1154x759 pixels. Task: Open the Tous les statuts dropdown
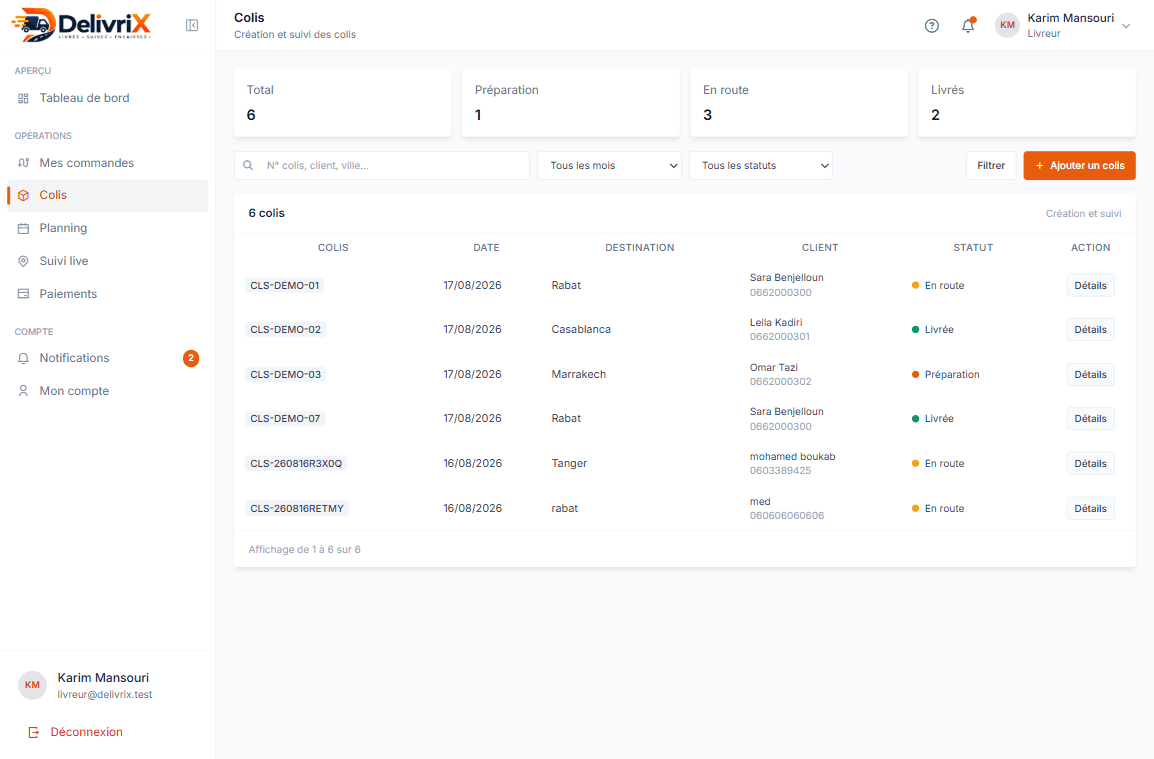[761, 166]
